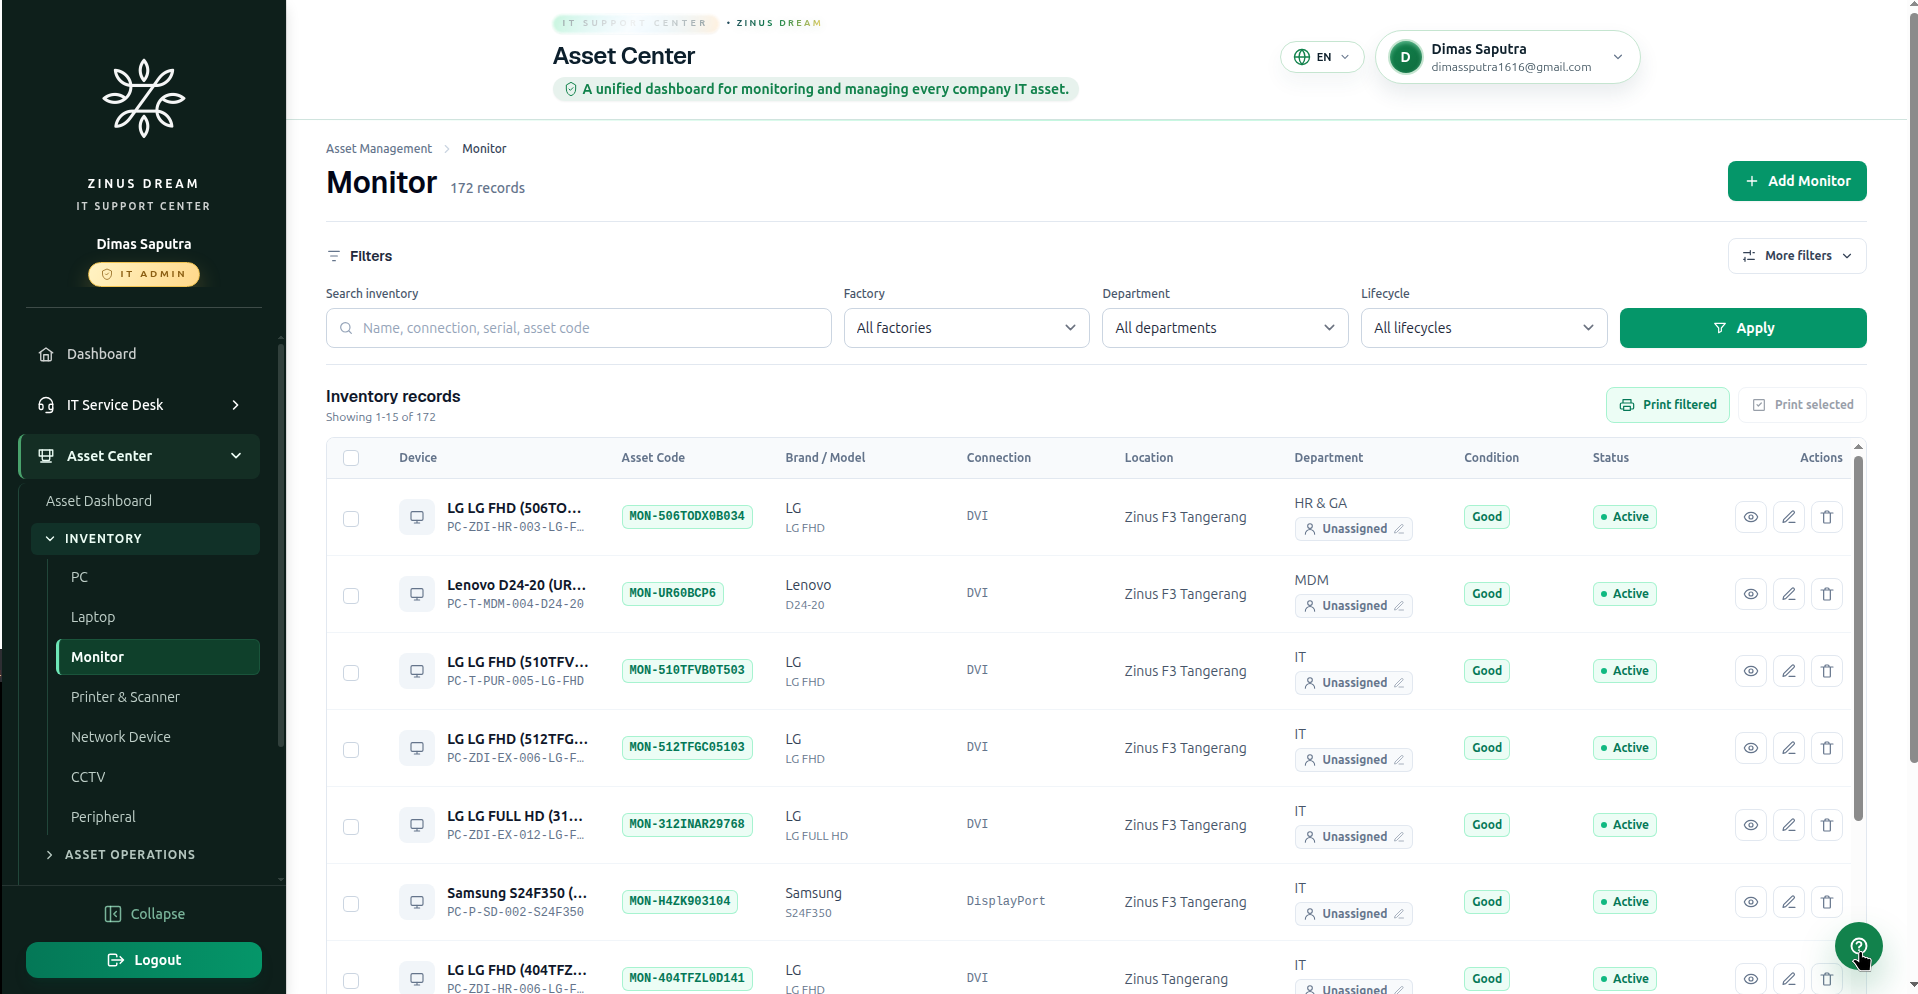The image size is (1918, 994).
Task: Check the row for Samsung S24F350
Action: point(351,904)
